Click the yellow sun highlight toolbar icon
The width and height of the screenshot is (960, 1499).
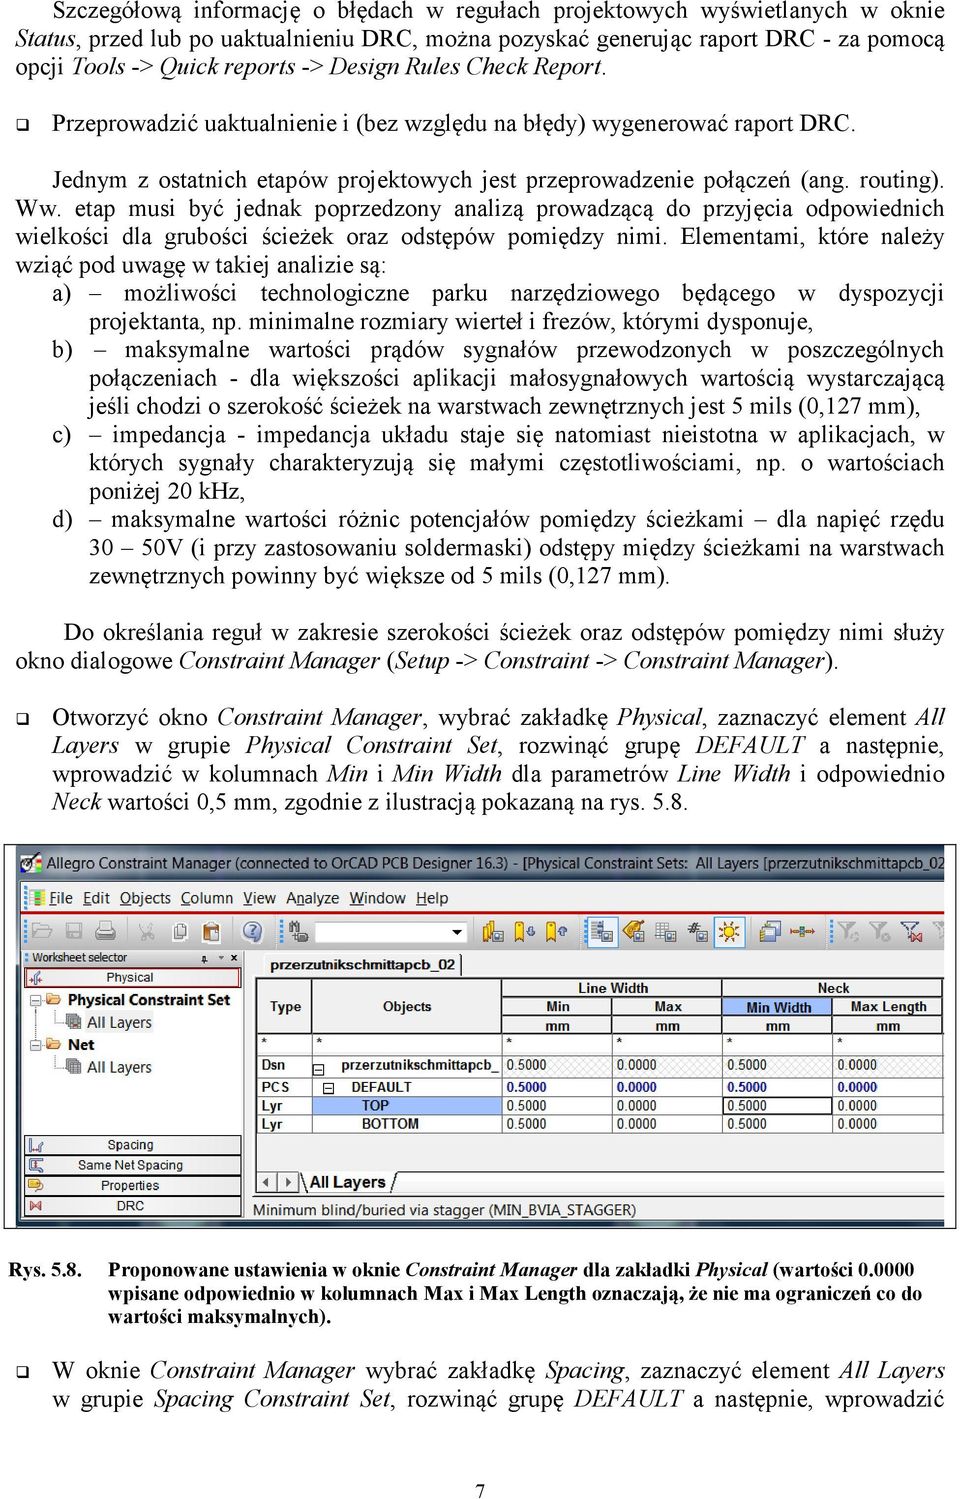click(x=729, y=931)
